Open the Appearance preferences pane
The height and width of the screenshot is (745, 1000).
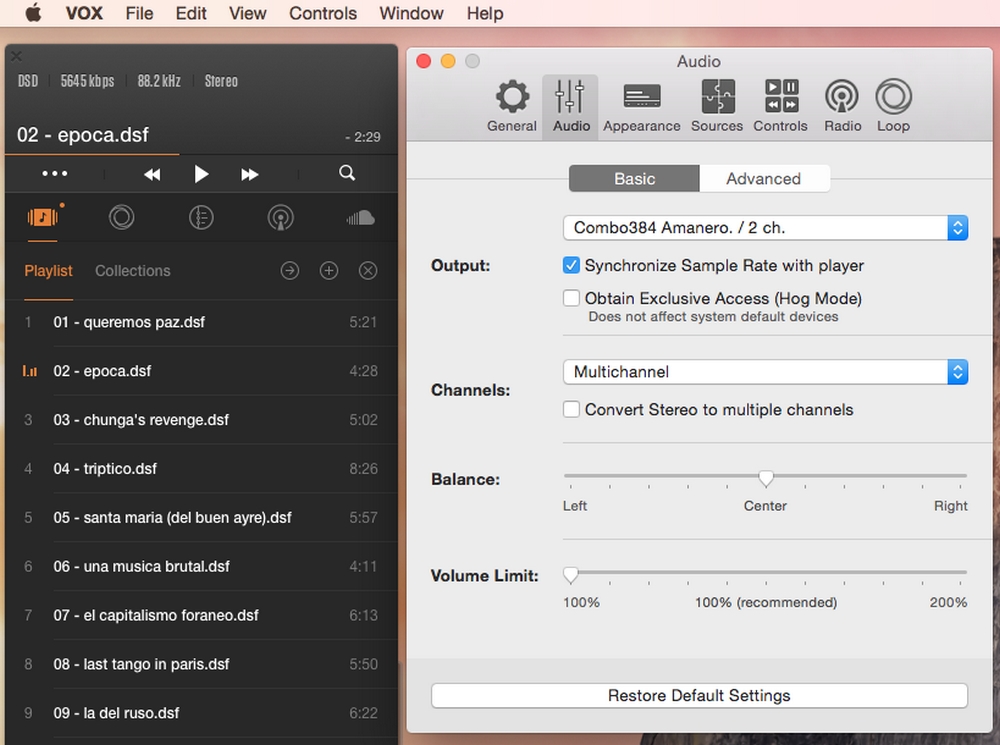click(641, 107)
